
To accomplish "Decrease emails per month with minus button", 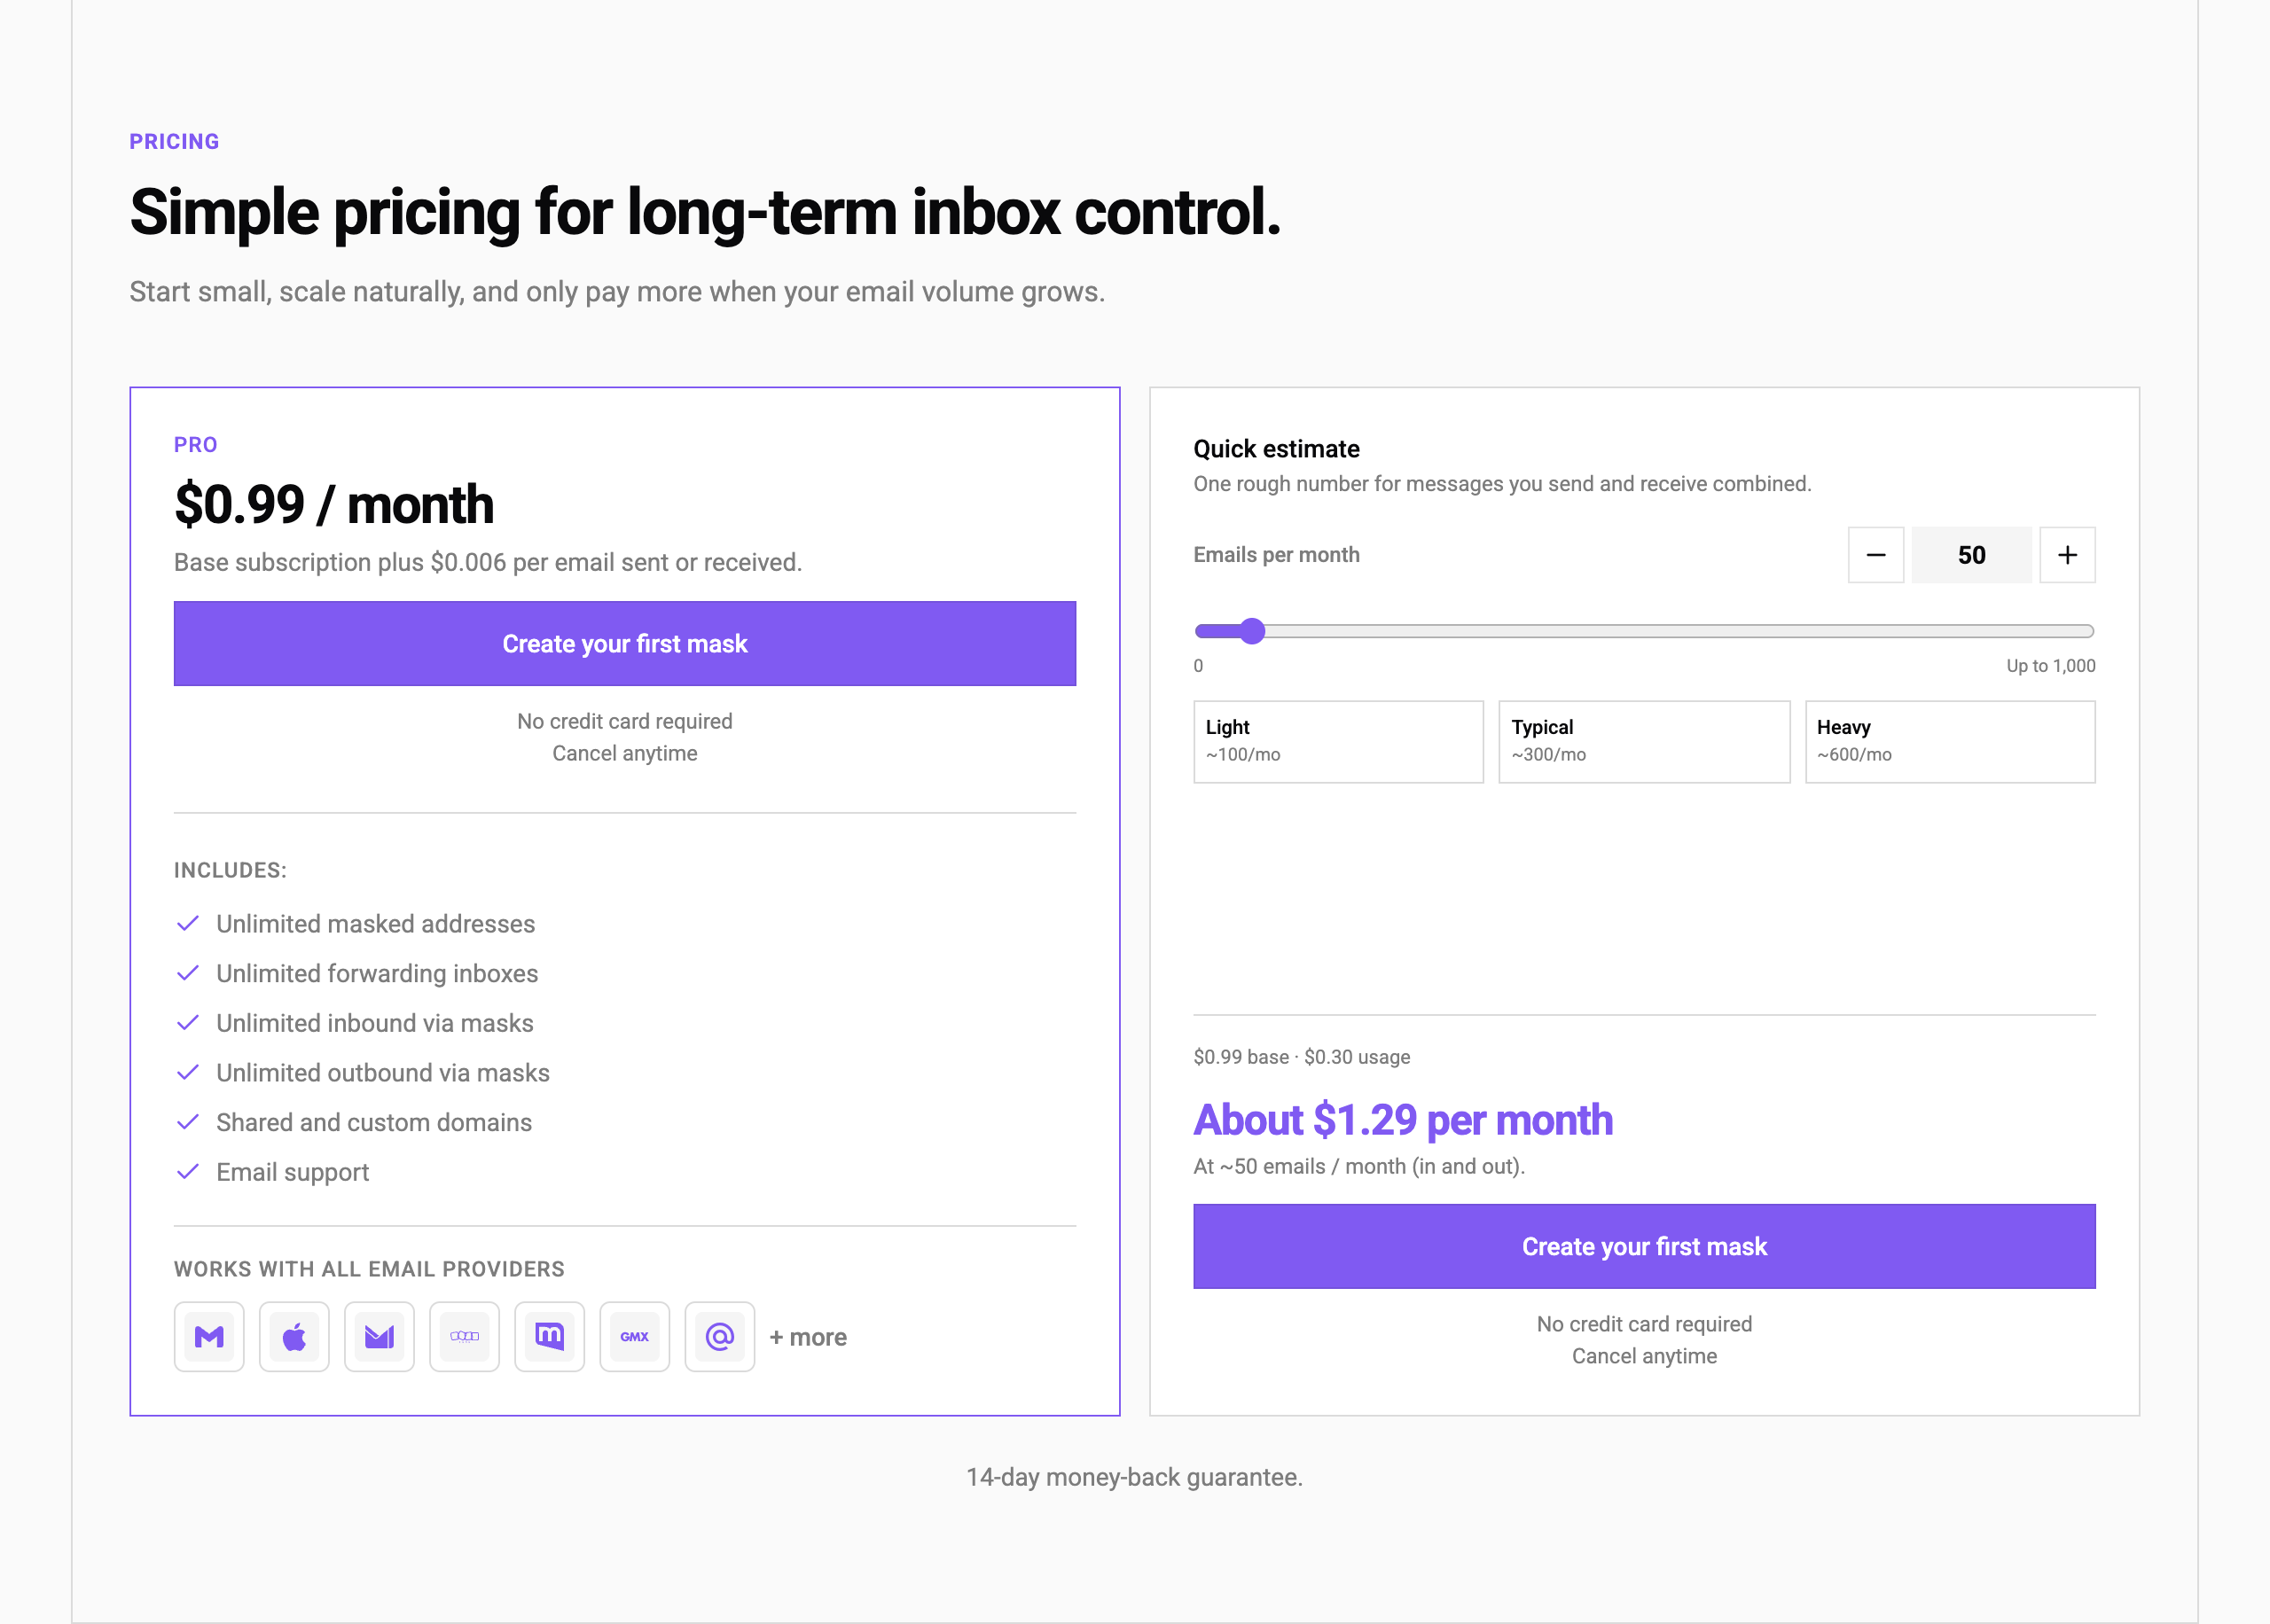I will pyautogui.click(x=1875, y=555).
